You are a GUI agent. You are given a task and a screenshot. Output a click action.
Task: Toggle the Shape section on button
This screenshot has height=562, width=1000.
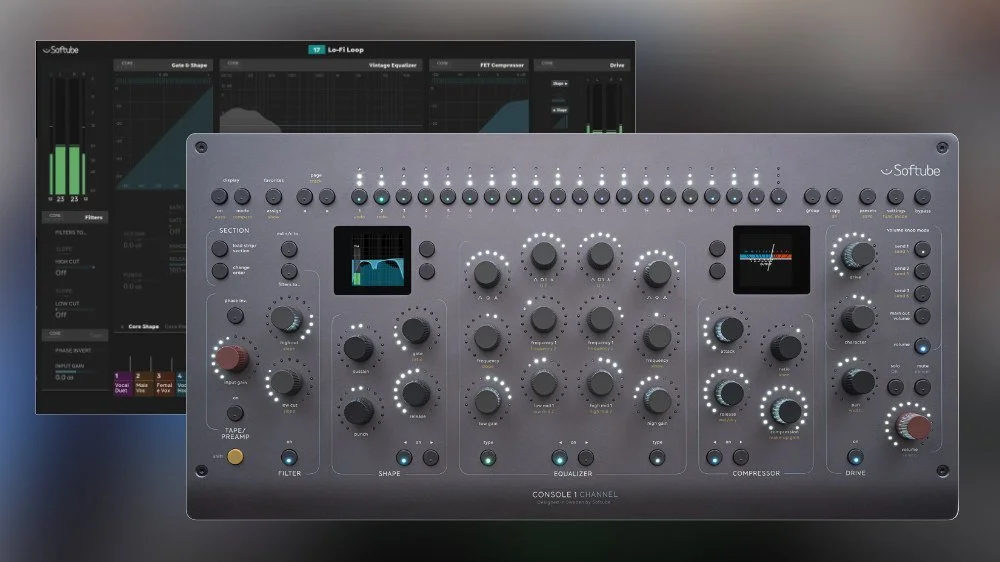(404, 457)
